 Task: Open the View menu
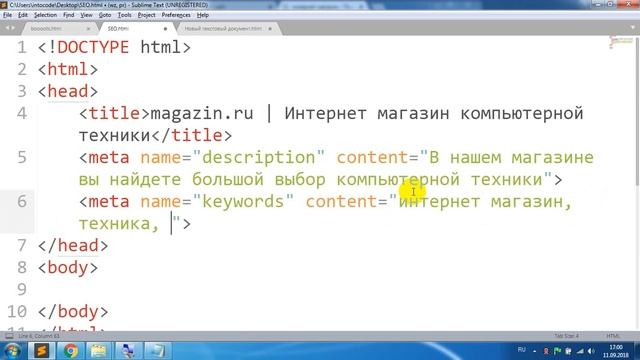pyautogui.click(x=86, y=15)
